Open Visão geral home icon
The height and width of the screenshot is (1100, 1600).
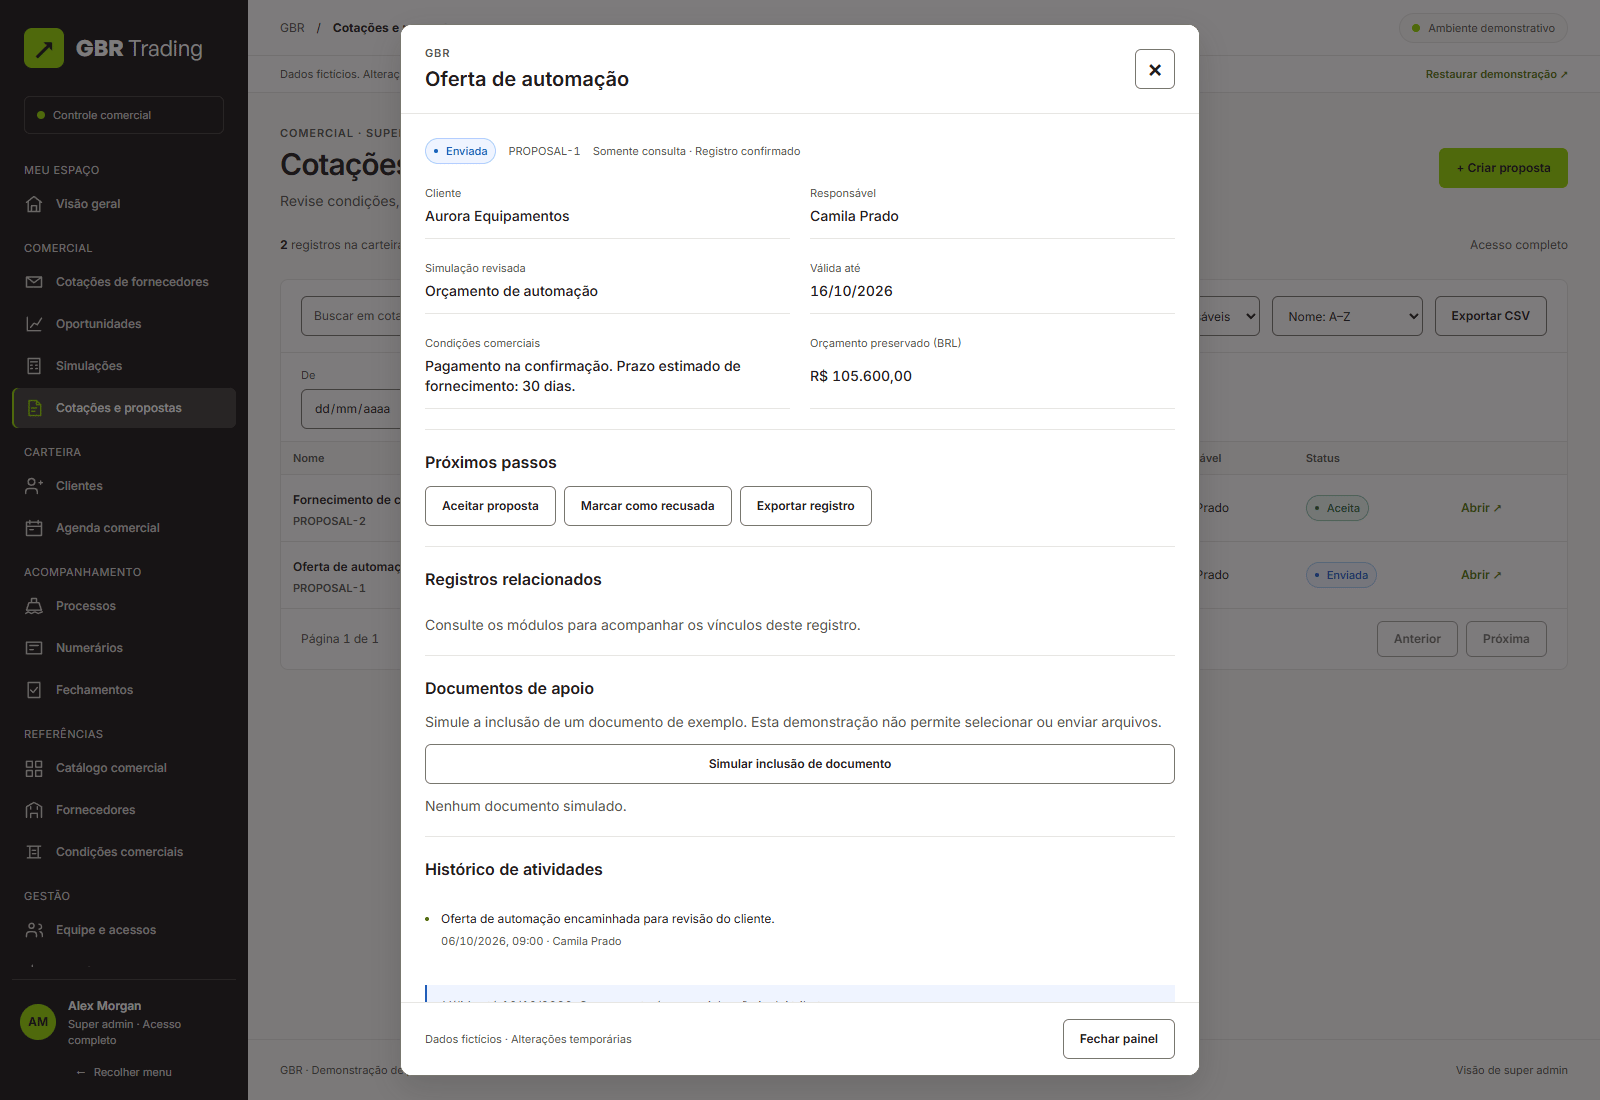(x=34, y=204)
